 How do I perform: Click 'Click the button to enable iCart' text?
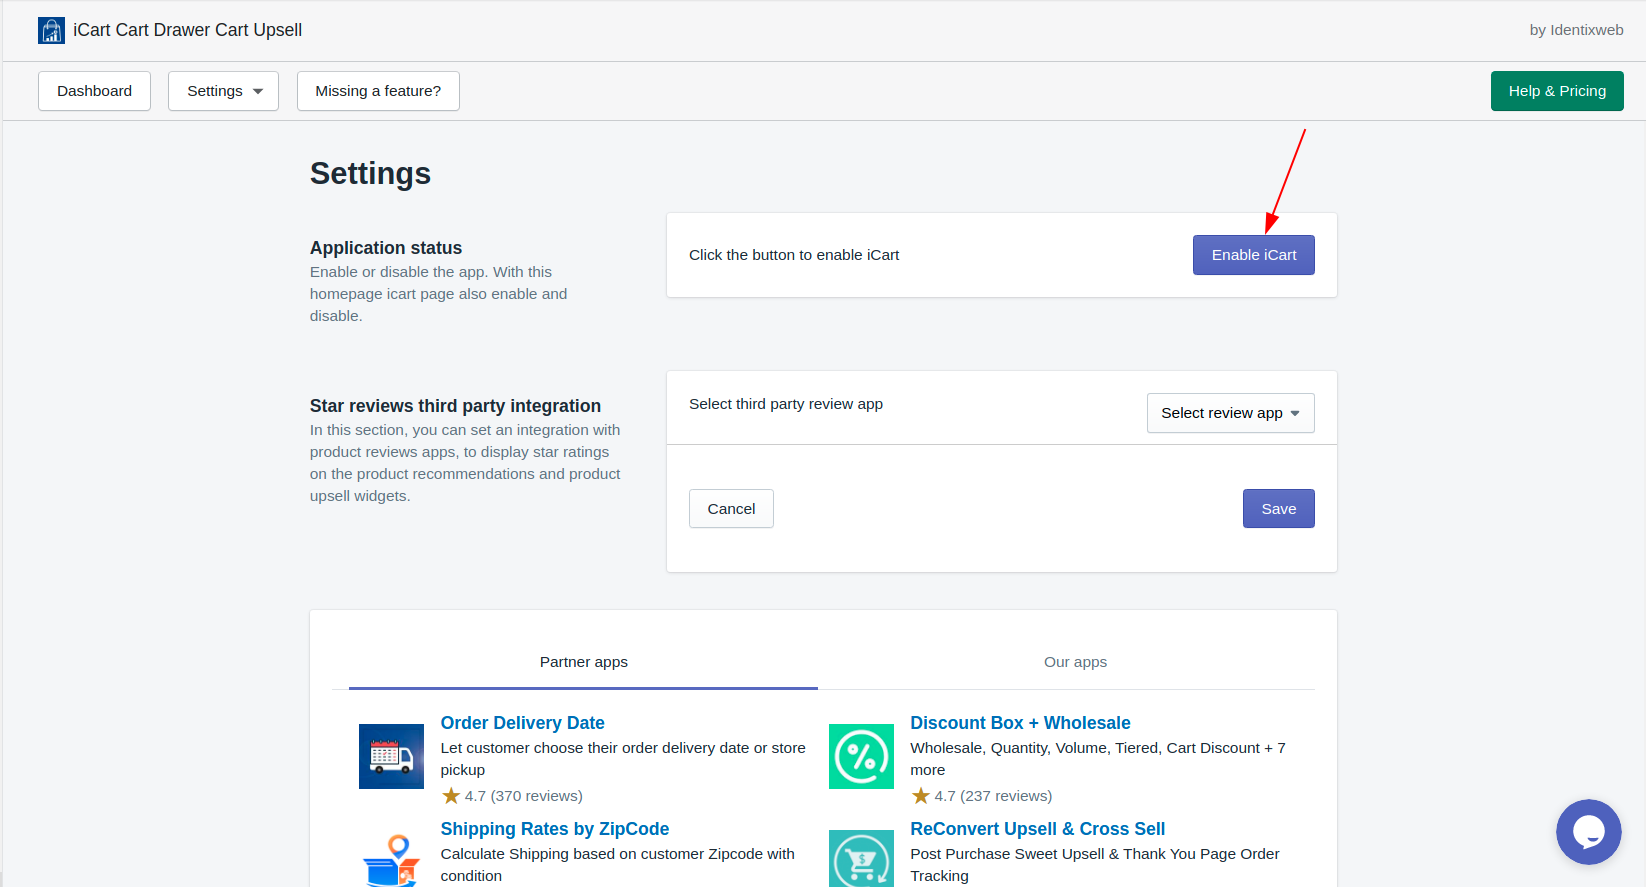[x=794, y=255]
